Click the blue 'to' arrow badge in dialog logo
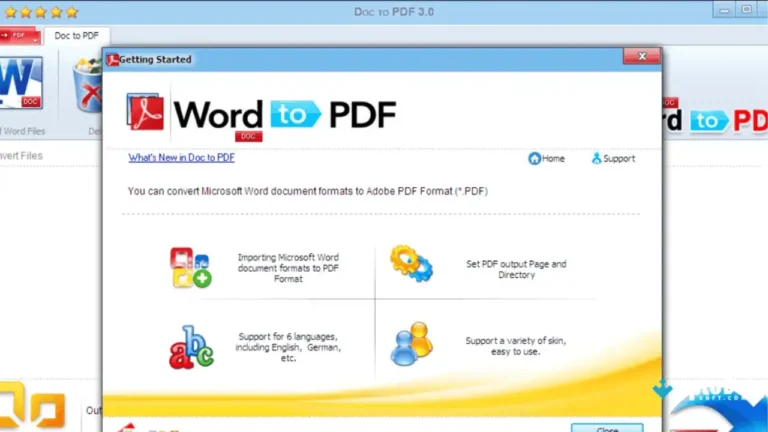768x432 pixels. 295,114
